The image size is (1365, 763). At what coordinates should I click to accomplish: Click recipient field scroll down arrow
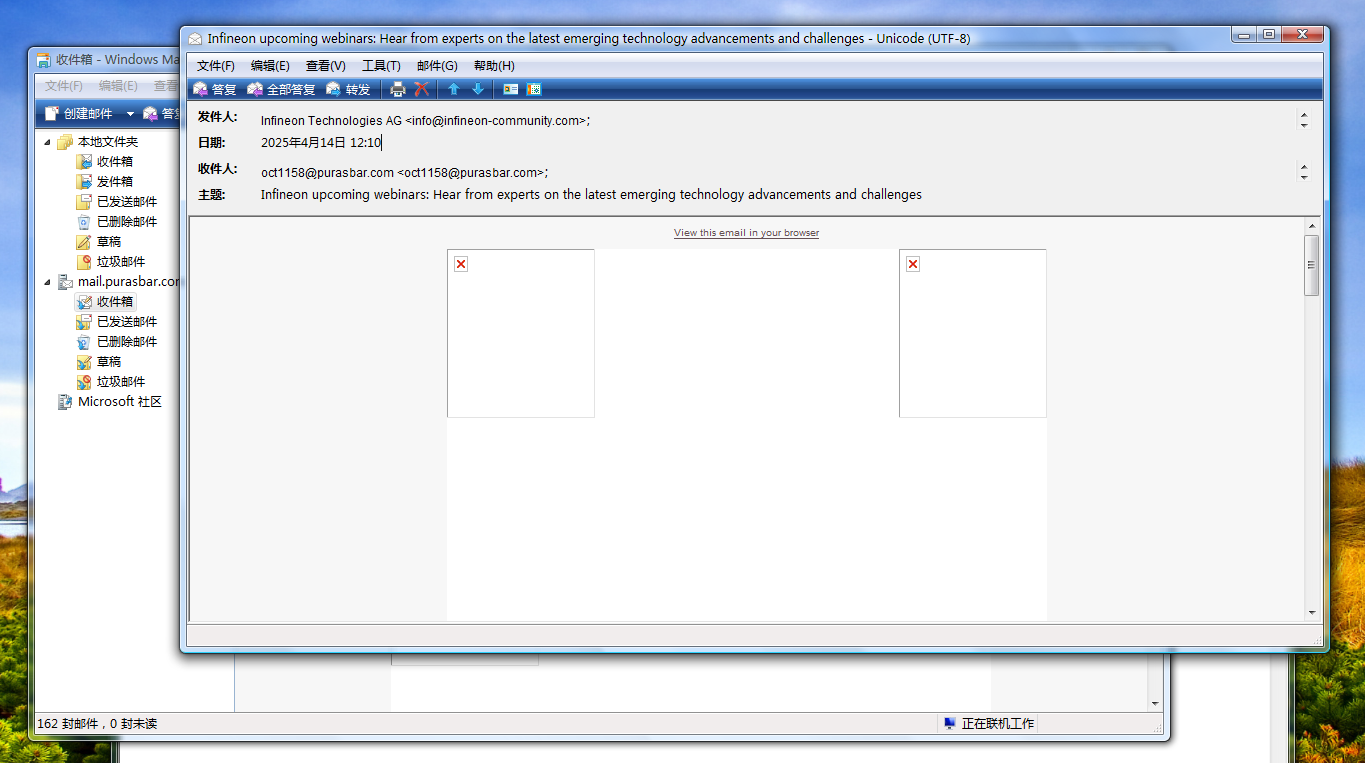[1304, 177]
